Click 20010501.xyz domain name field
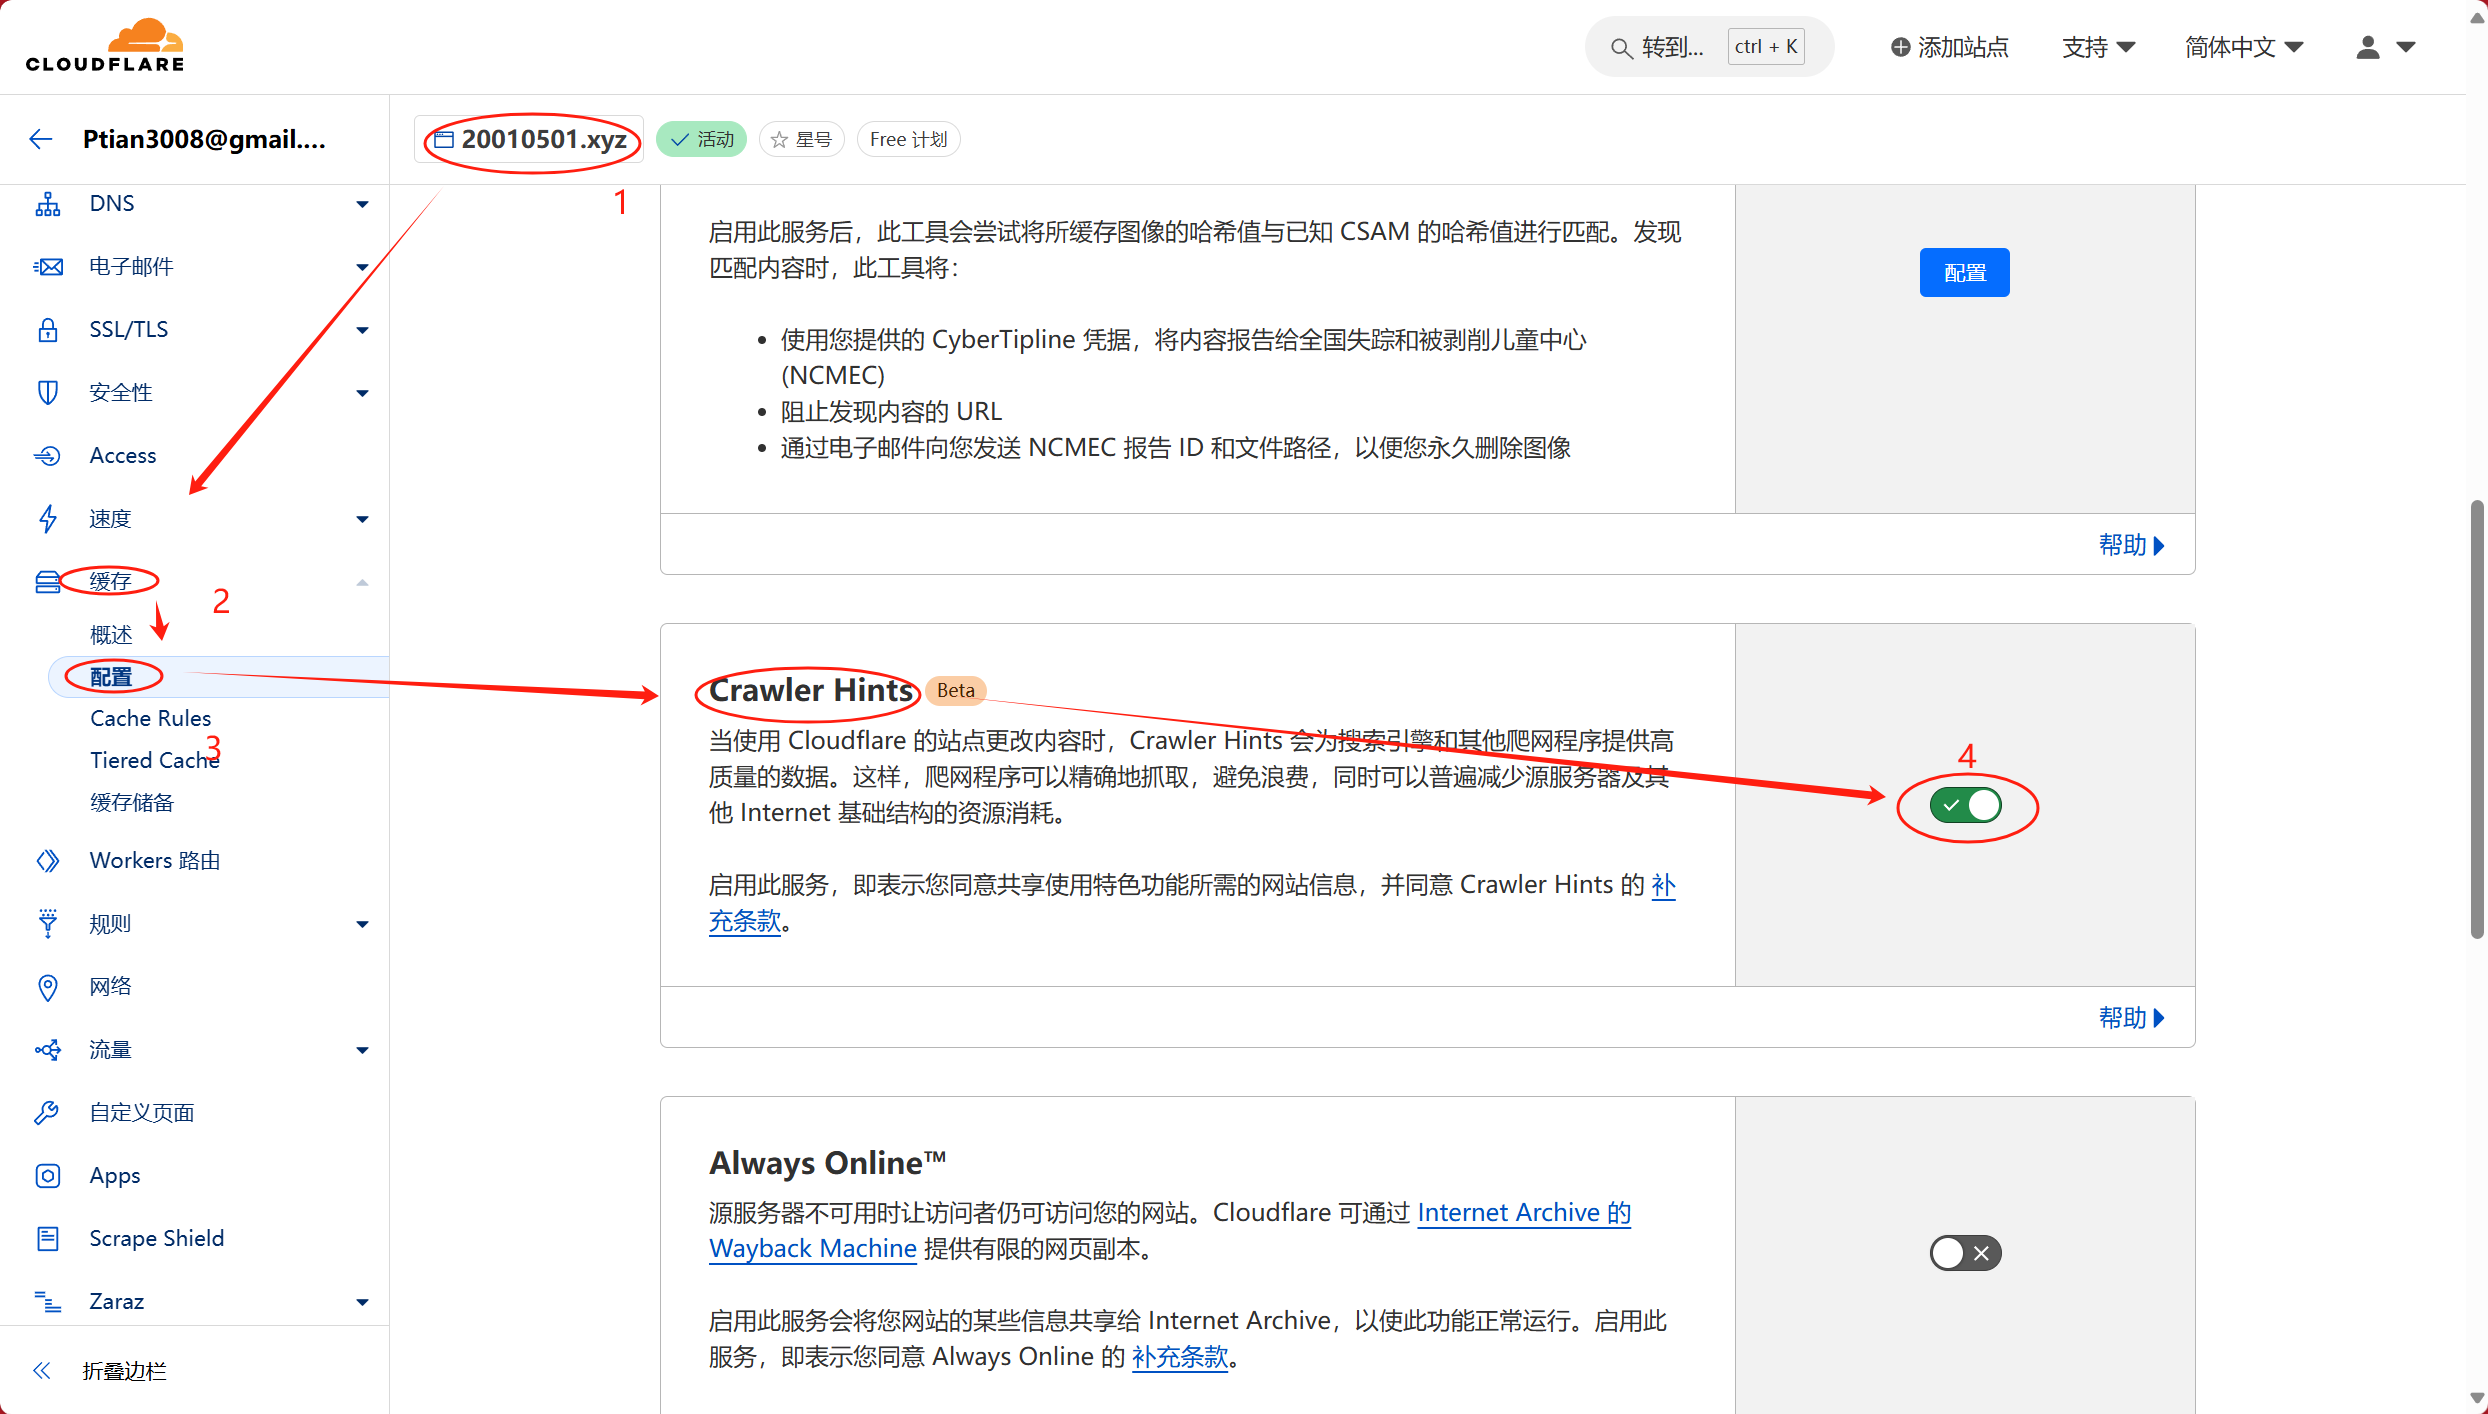 coord(533,138)
